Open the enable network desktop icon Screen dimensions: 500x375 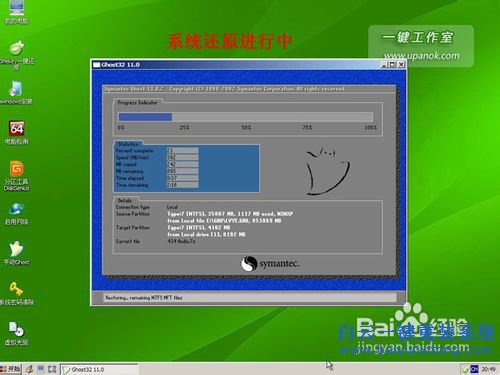click(x=17, y=214)
